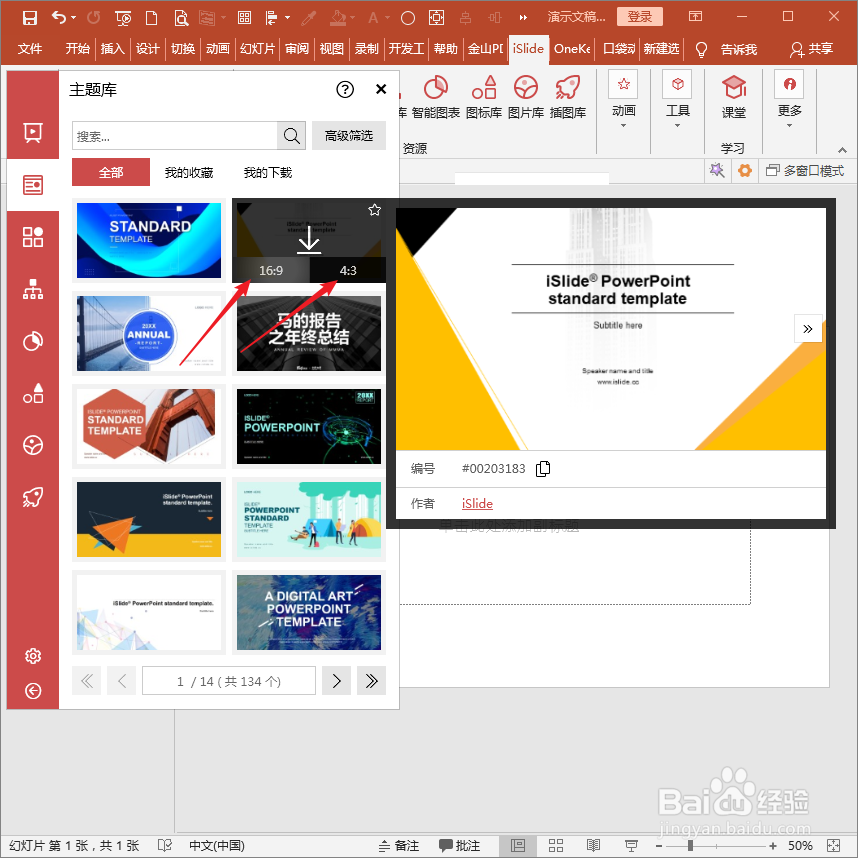Open iSlide settings gear in sidebar
Viewport: 858px width, 858px height.
click(x=33, y=656)
